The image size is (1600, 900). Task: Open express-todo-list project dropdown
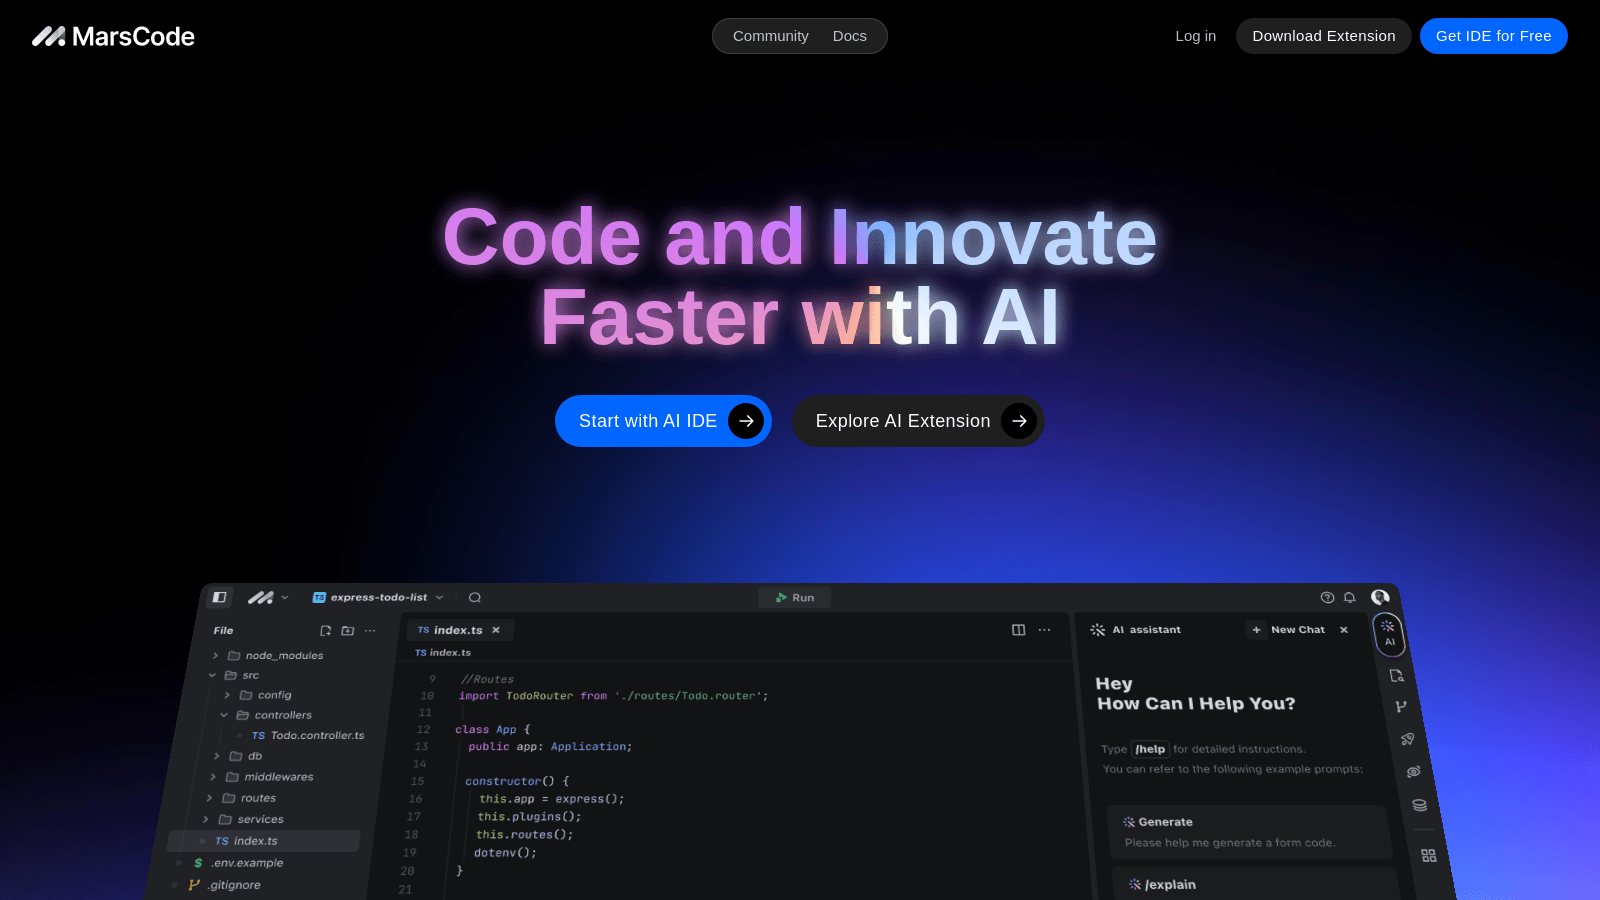(x=377, y=597)
